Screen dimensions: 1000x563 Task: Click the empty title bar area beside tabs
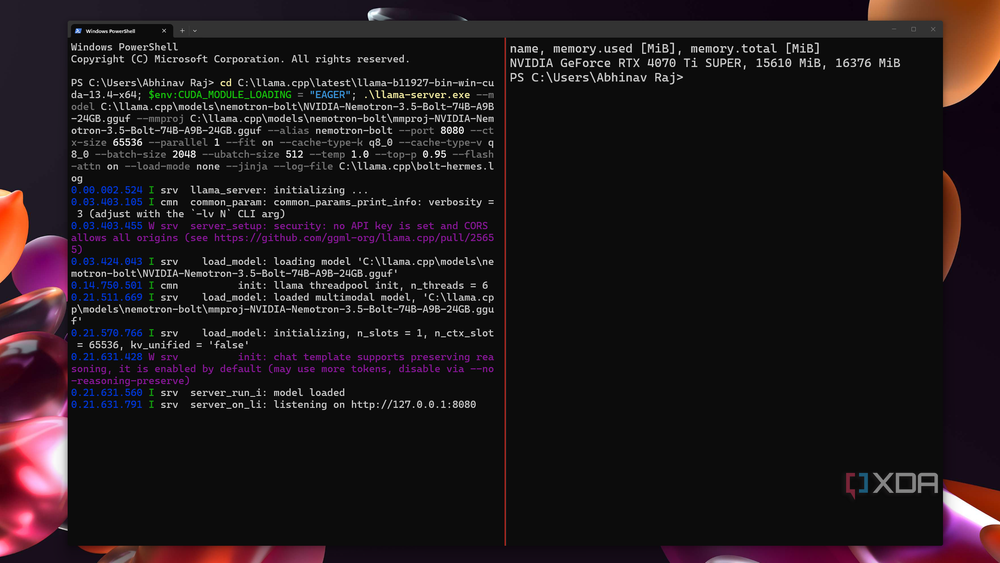(x=542, y=30)
